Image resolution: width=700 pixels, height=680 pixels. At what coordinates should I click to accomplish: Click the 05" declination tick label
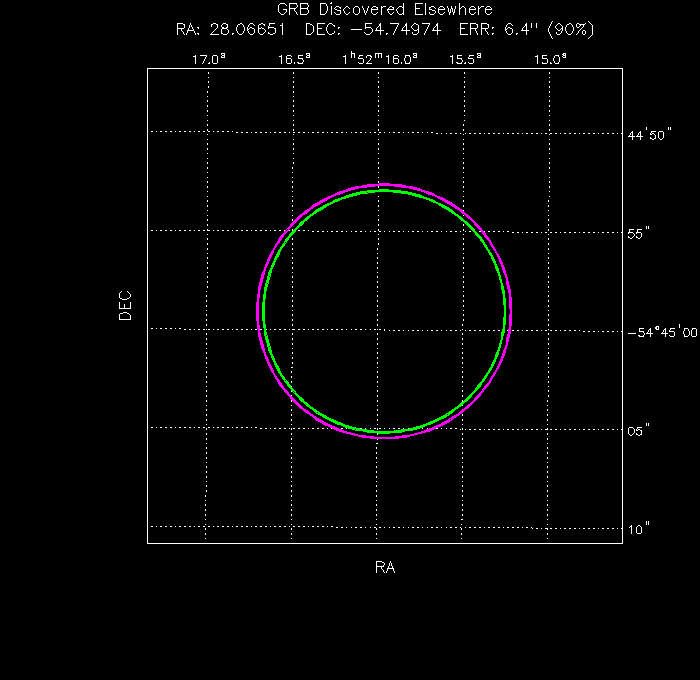pyautogui.click(x=638, y=430)
